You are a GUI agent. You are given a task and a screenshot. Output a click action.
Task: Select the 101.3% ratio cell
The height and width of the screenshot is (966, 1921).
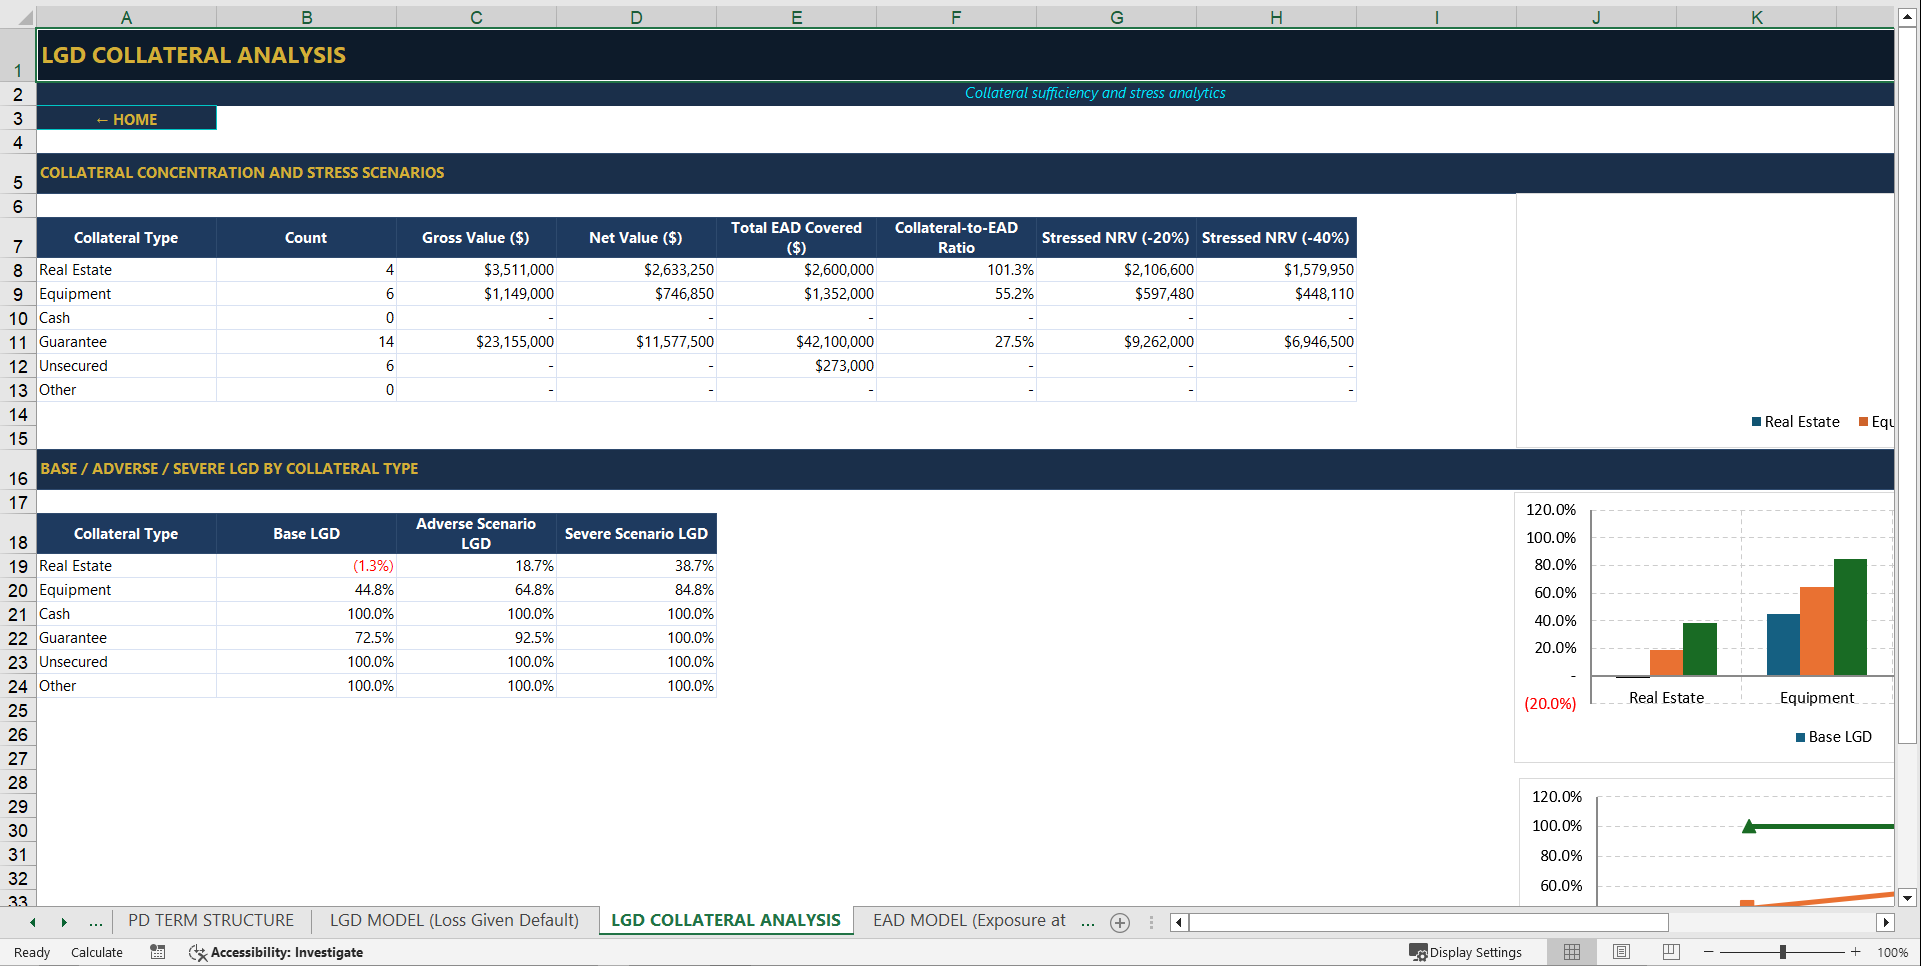point(956,270)
